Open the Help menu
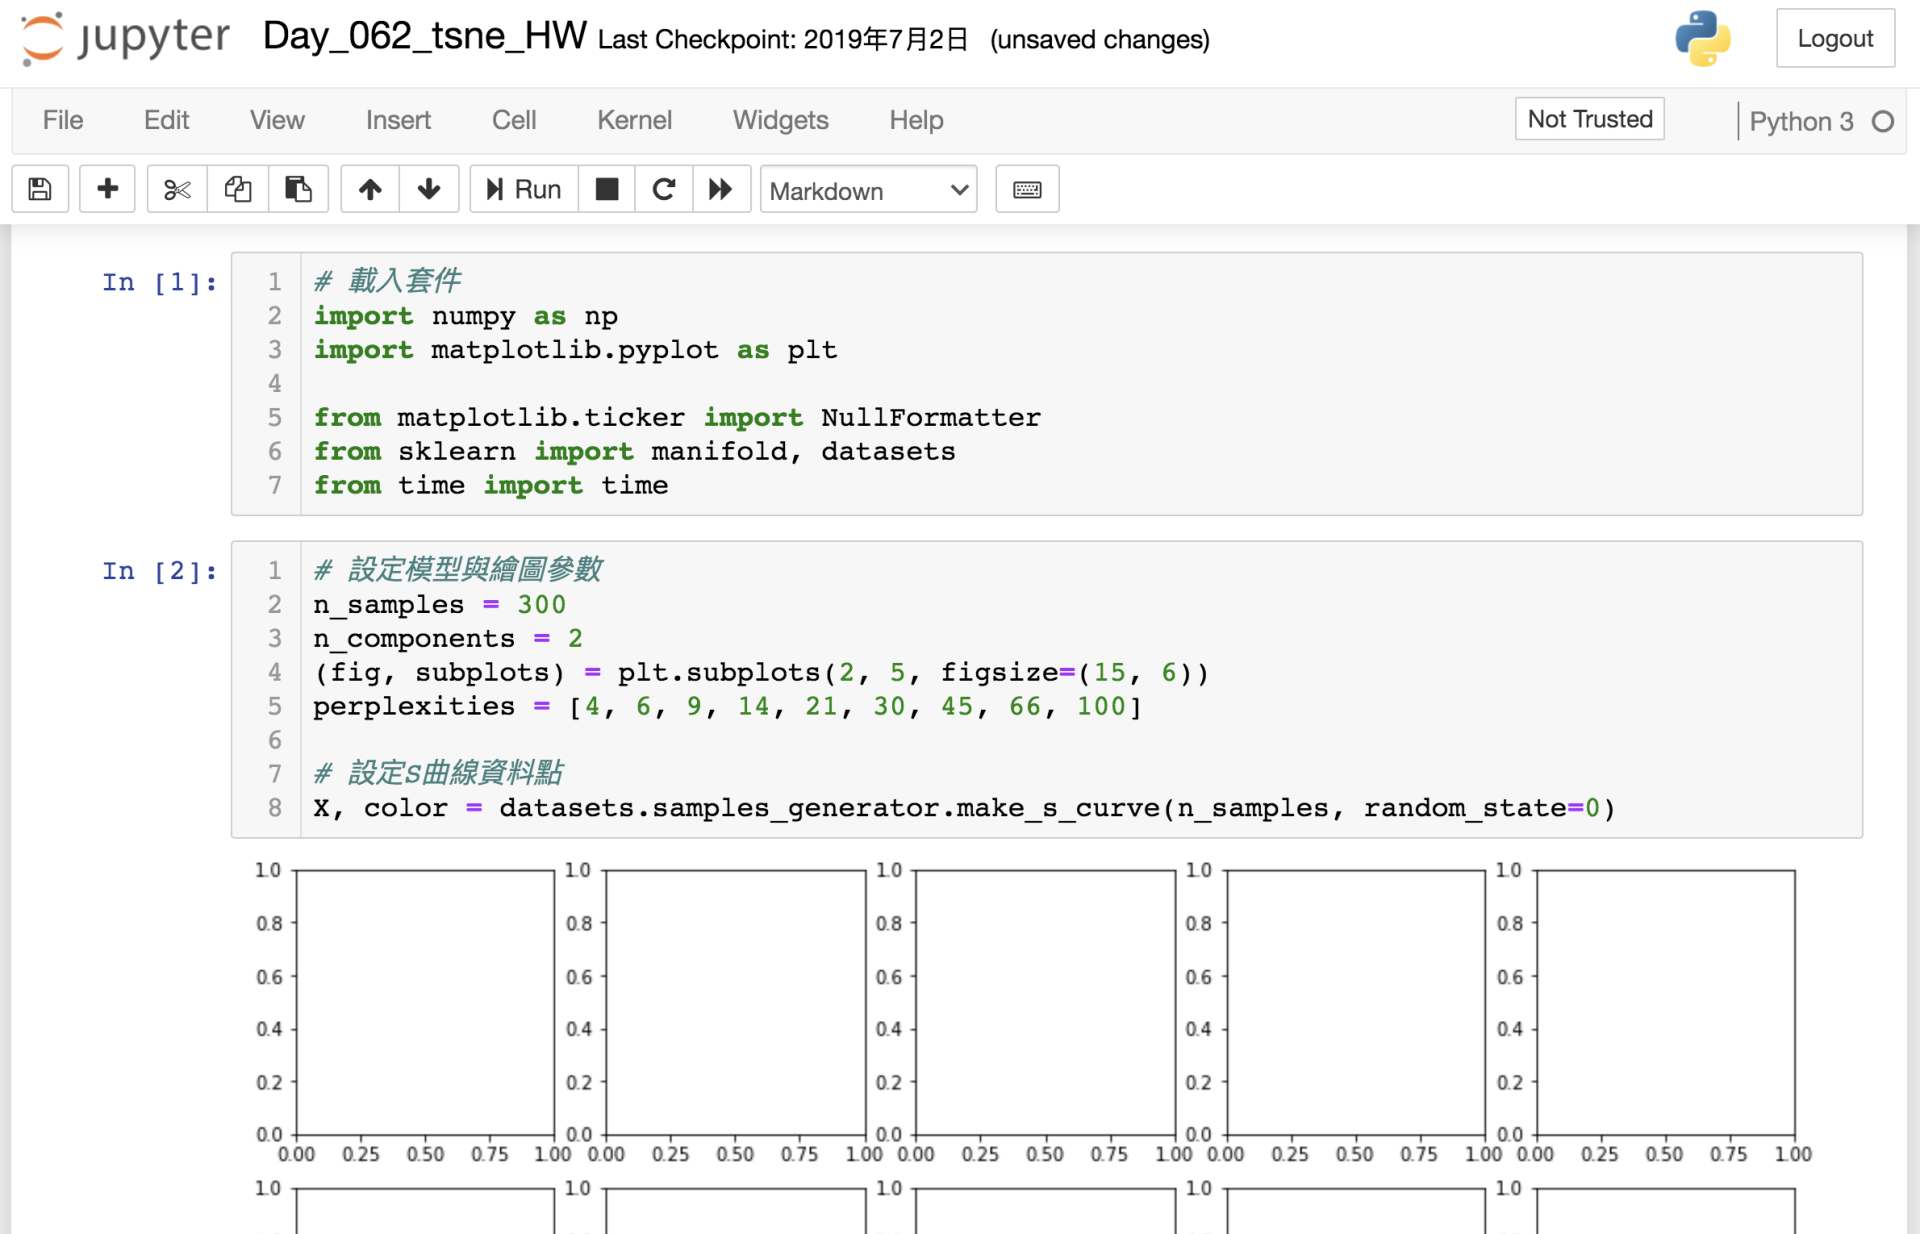The width and height of the screenshot is (1920, 1234). coord(916,120)
